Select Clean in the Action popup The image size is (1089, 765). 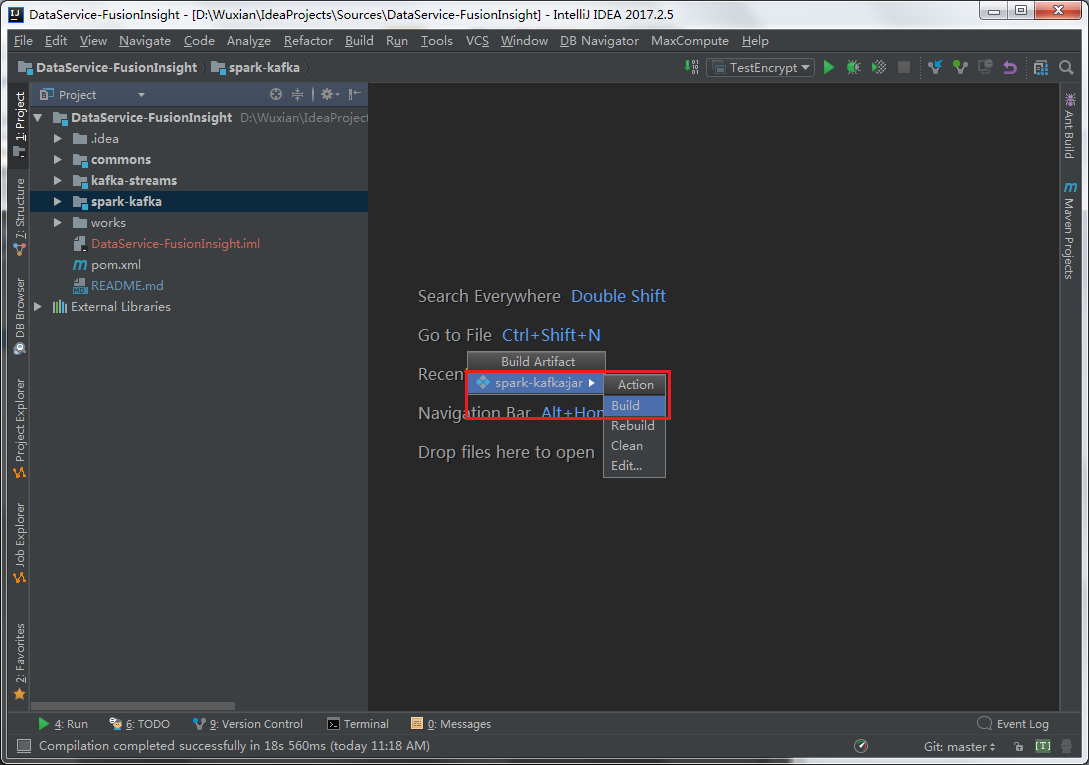tap(635, 445)
